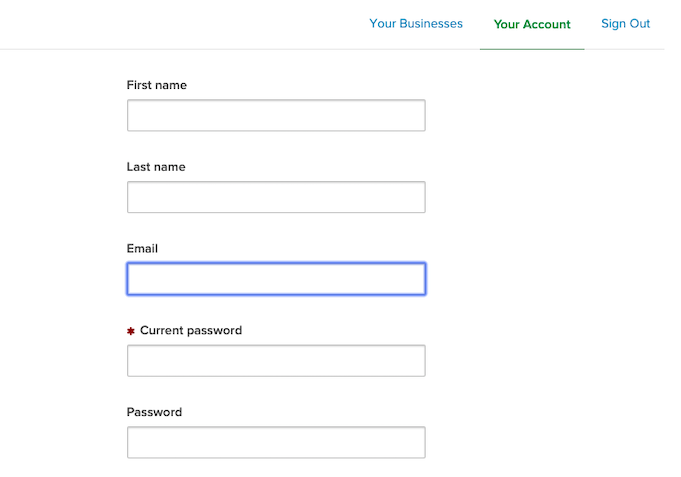Click the new Password field

point(276,442)
